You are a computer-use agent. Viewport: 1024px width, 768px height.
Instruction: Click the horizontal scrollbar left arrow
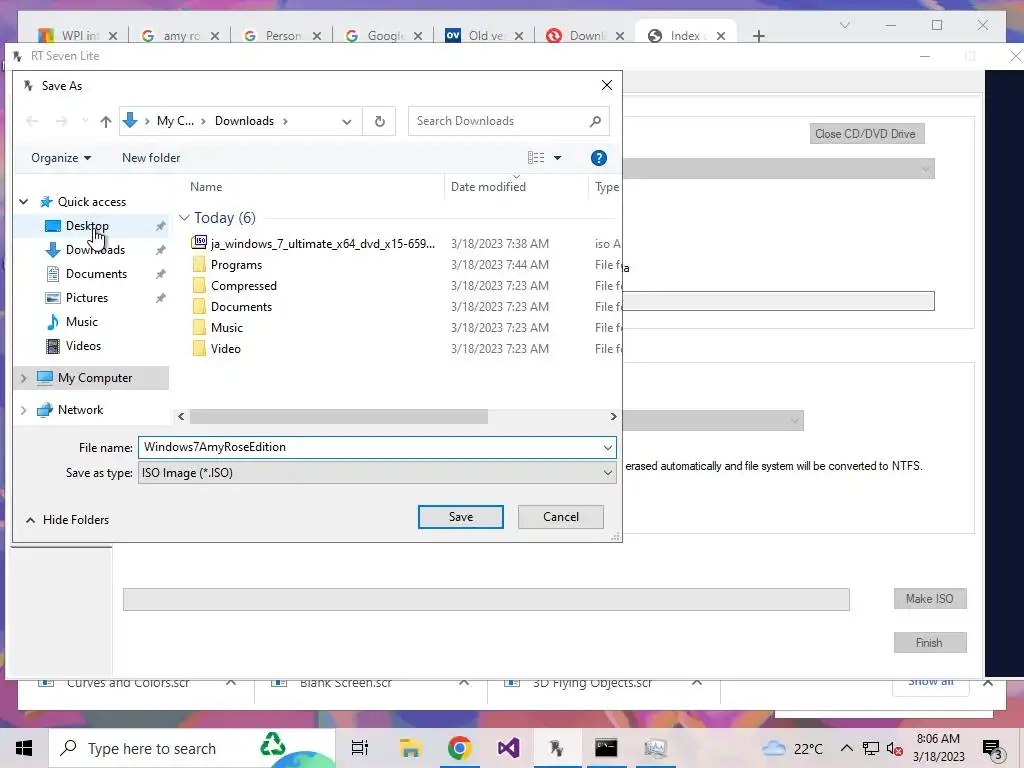[x=181, y=417]
